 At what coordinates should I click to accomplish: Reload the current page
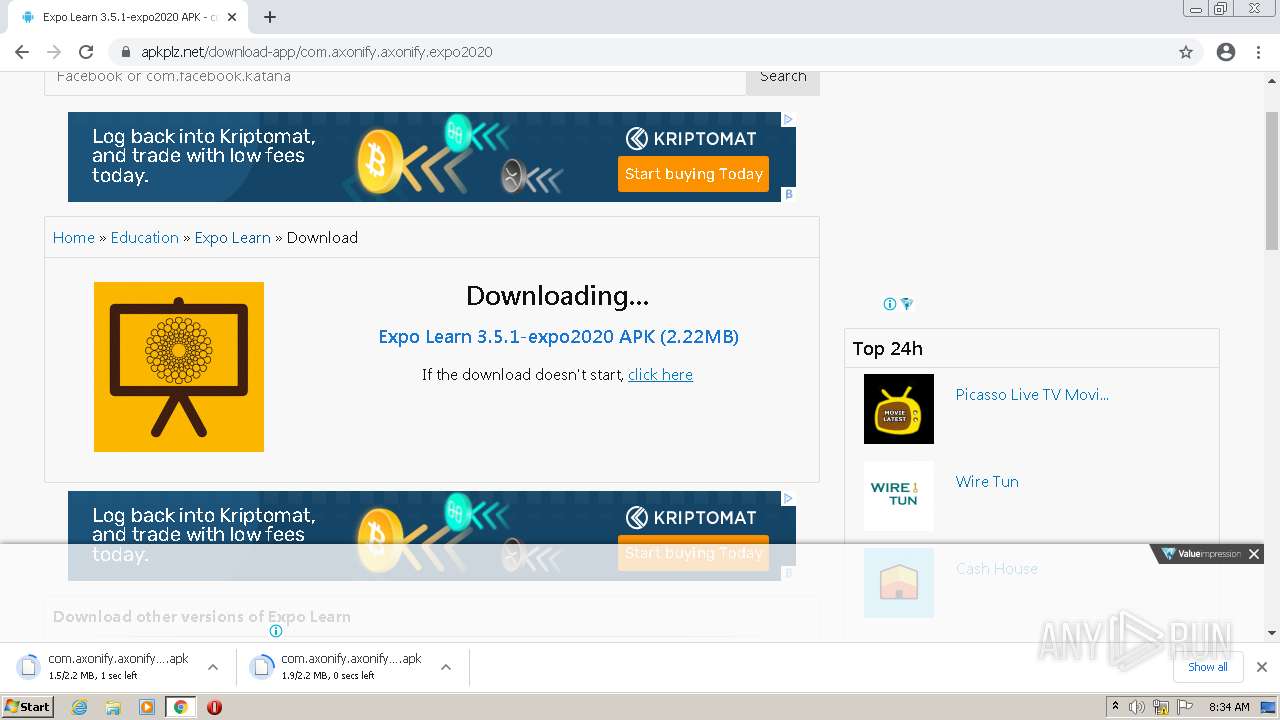coord(86,52)
